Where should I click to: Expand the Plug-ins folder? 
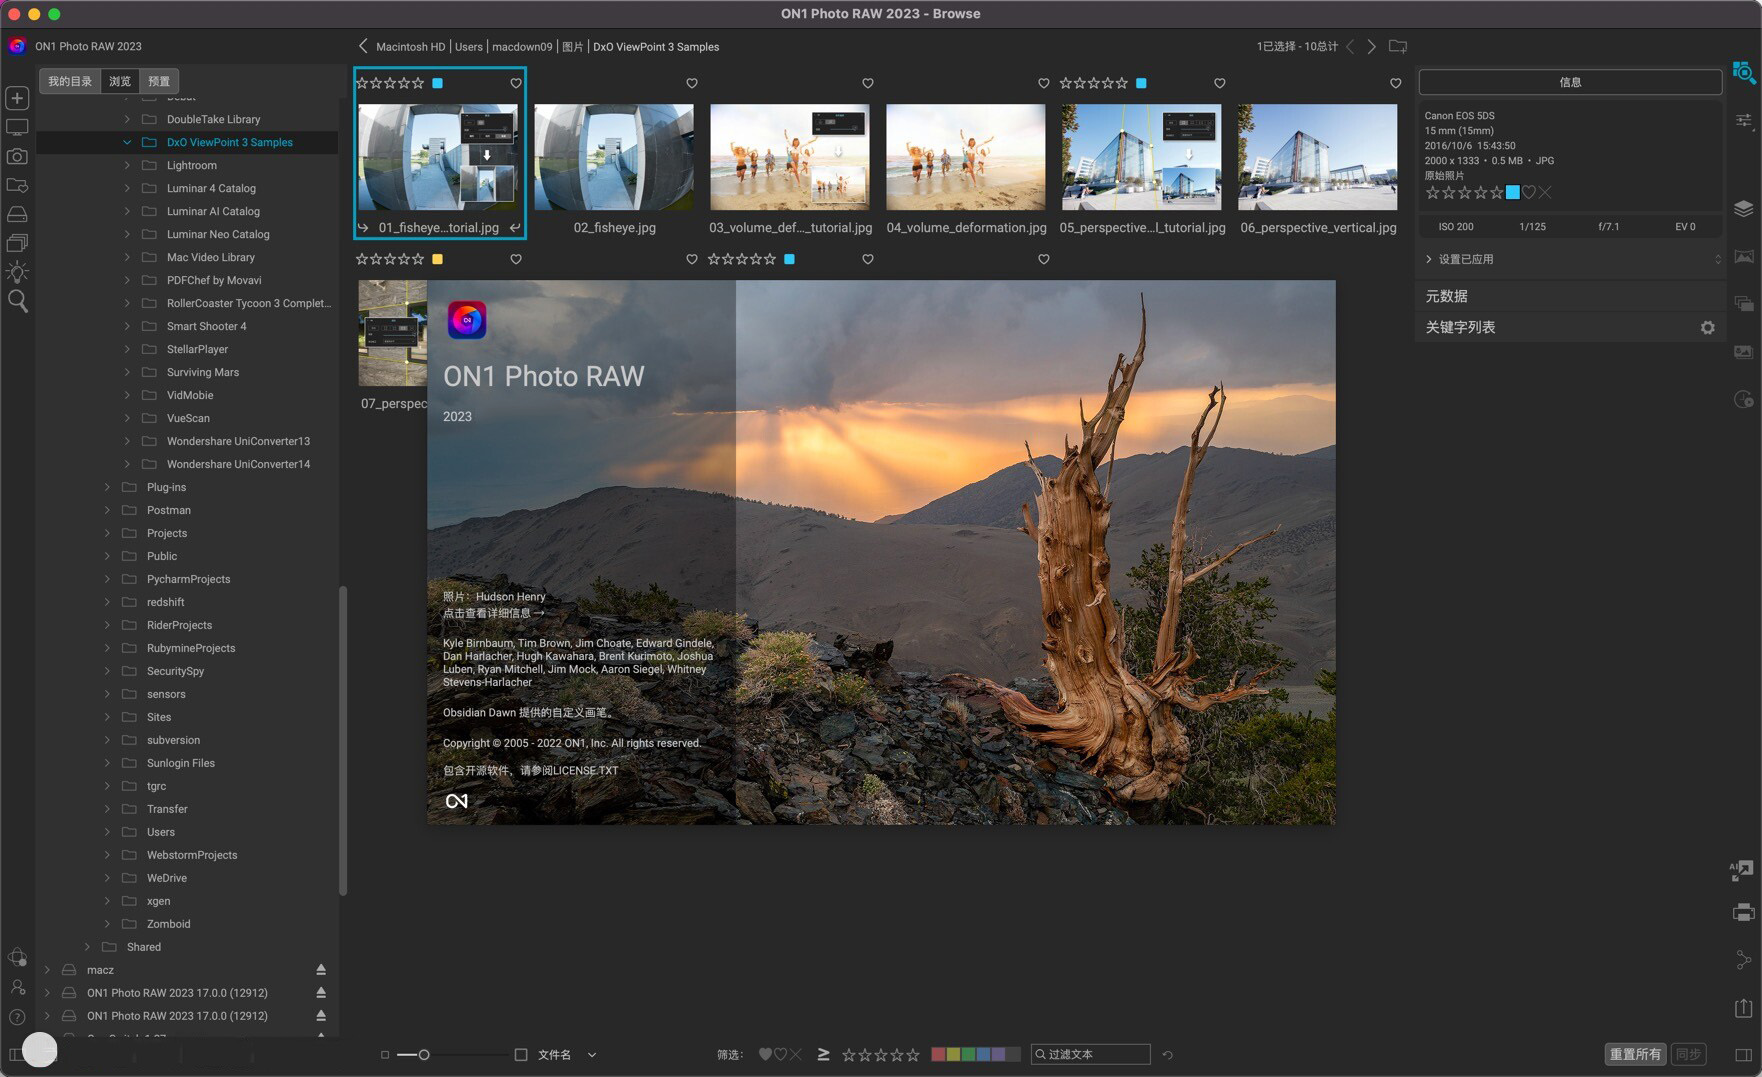[107, 487]
